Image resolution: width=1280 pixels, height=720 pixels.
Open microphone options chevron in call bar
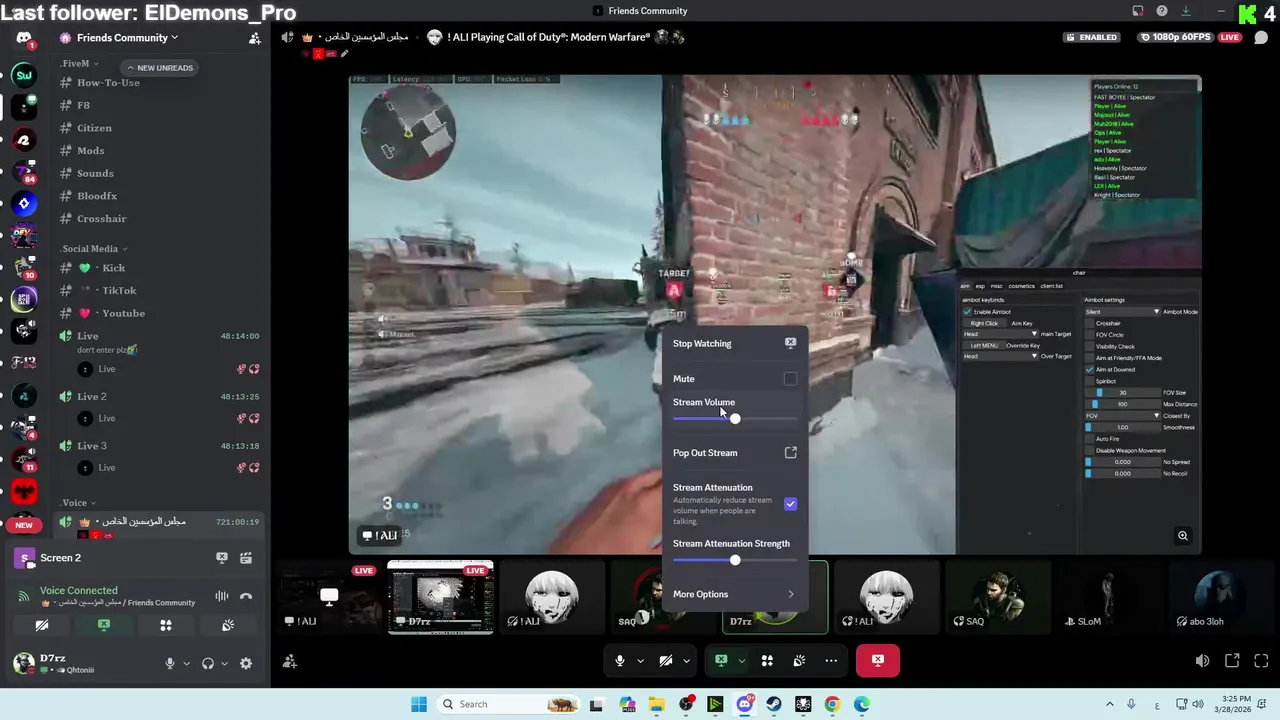pos(640,661)
